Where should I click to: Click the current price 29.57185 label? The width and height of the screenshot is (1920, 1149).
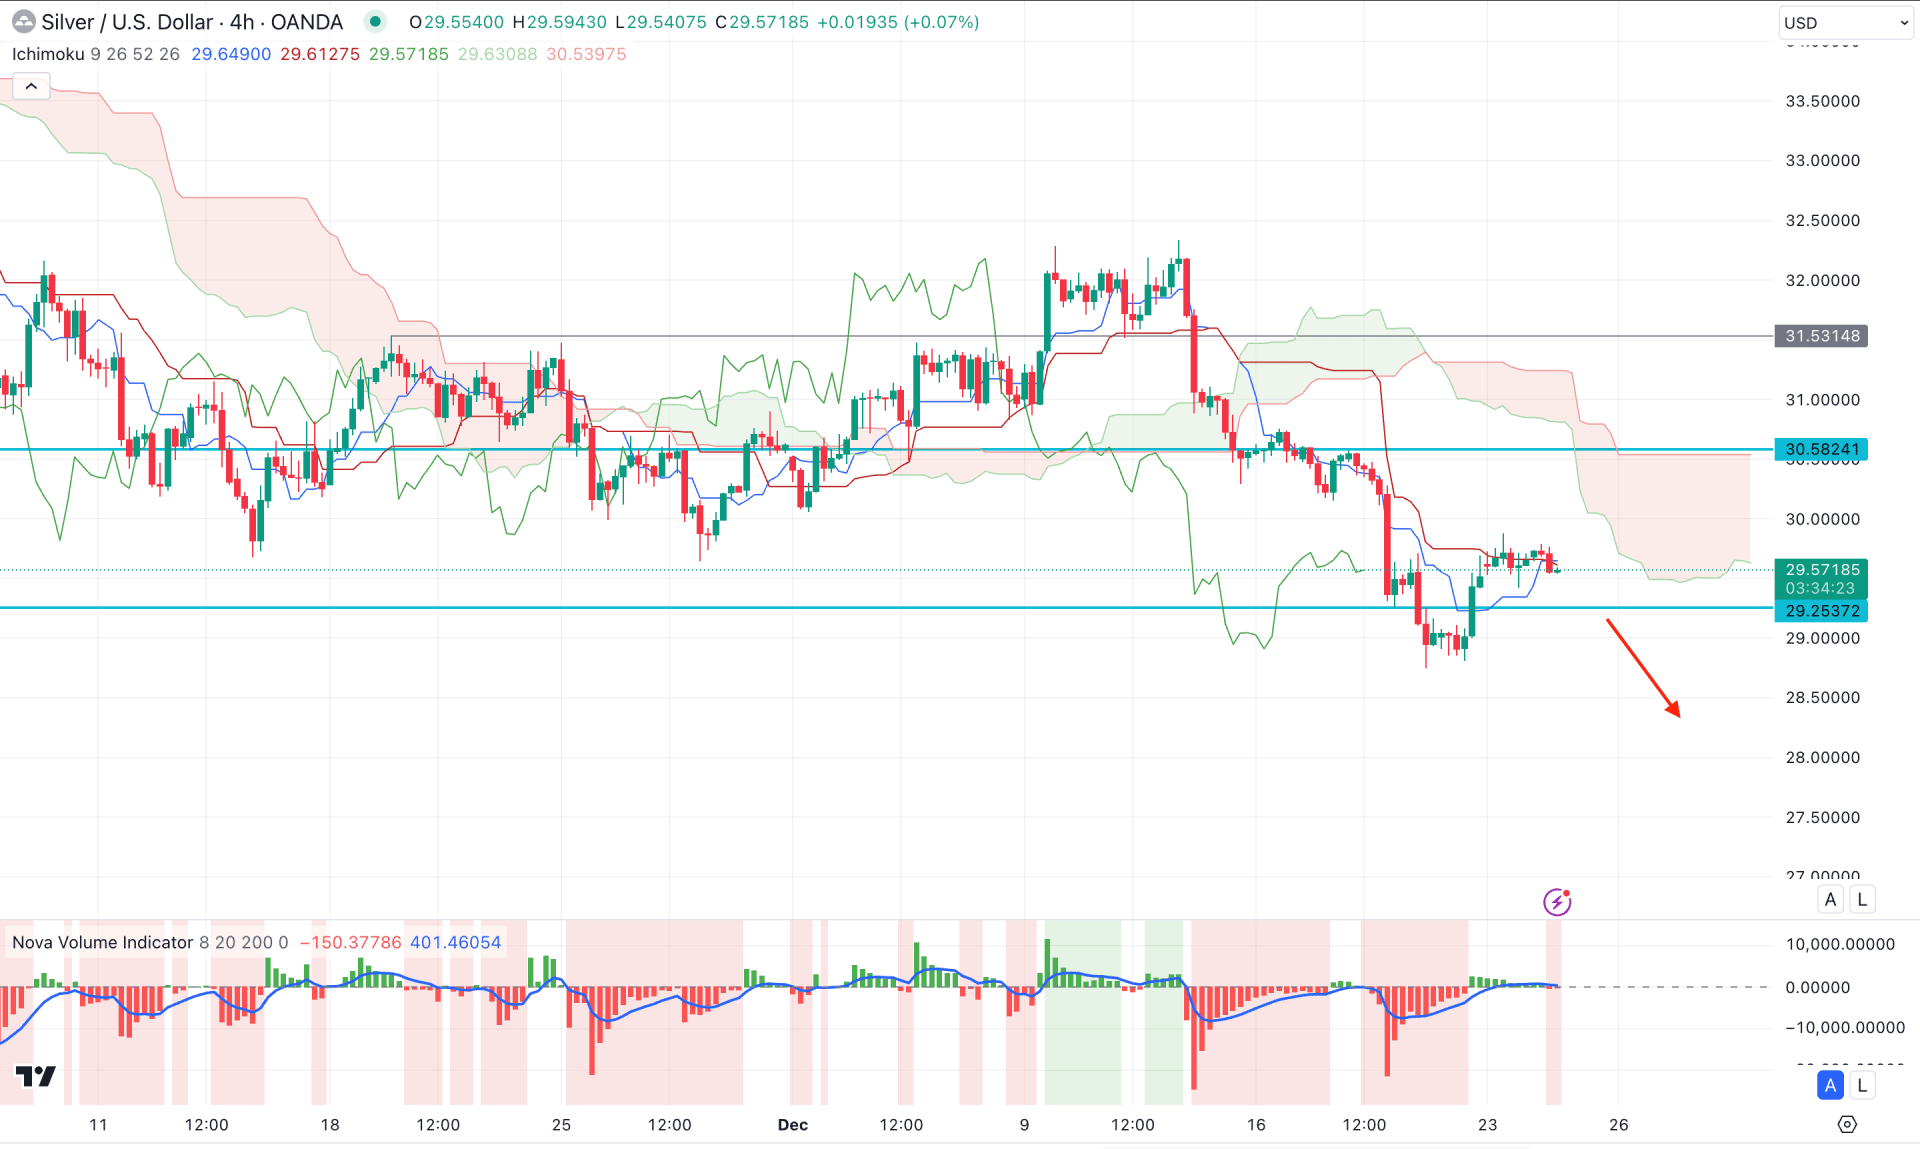click(x=1822, y=570)
